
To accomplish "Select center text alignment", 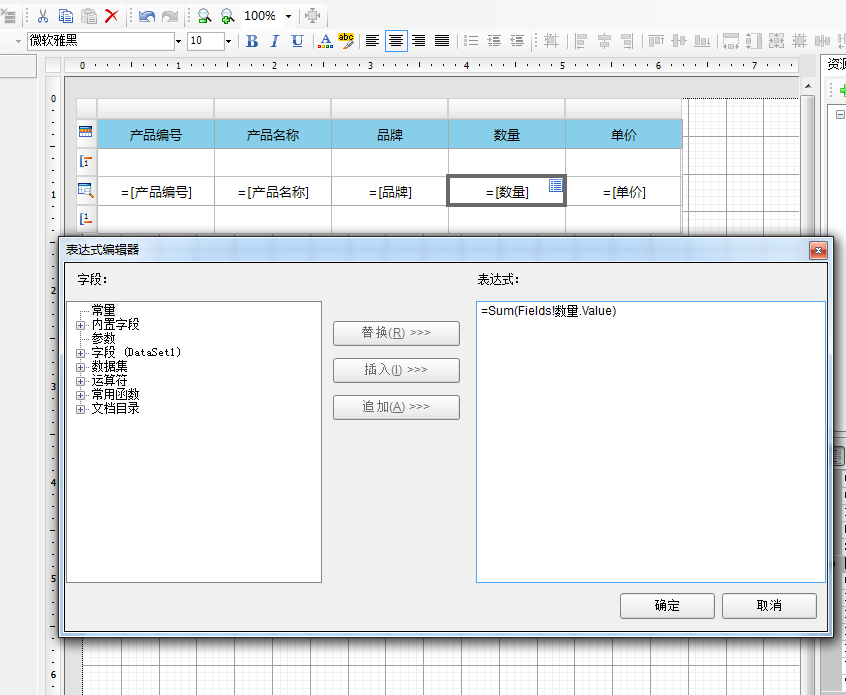I will pos(396,40).
